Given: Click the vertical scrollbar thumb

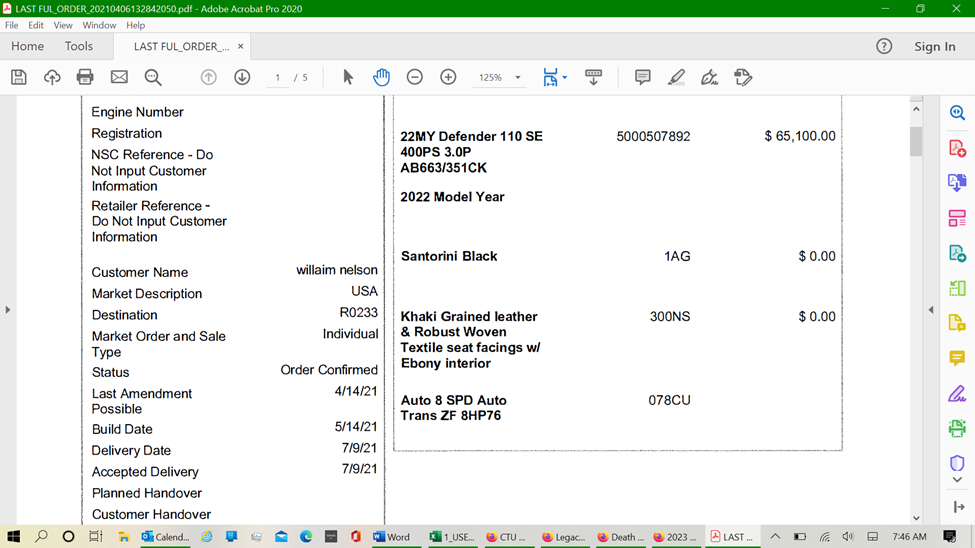Looking at the screenshot, I should pyautogui.click(x=916, y=142).
